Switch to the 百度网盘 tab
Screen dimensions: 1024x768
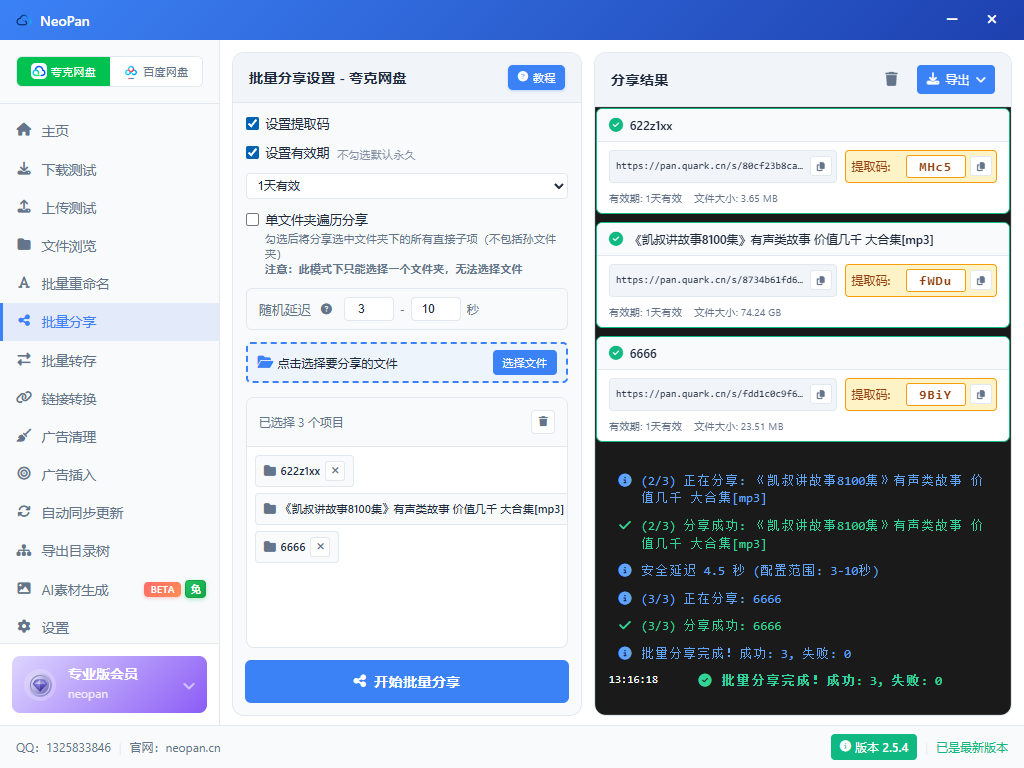pyautogui.click(x=156, y=72)
